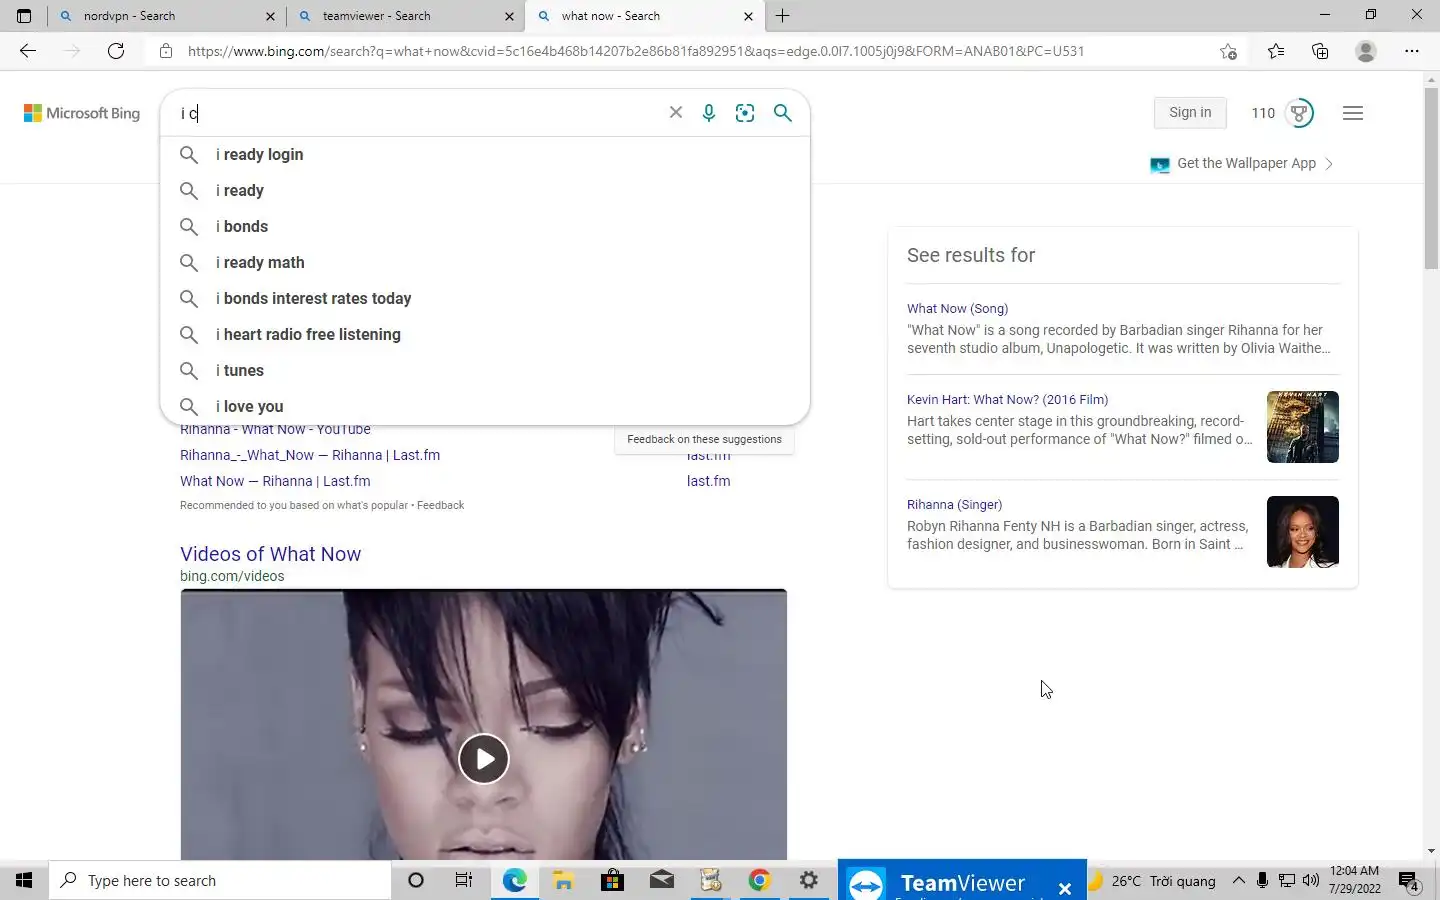Viewport: 1440px width, 900px height.
Task: Open Cortana circle on taskbar
Action: [x=416, y=880]
